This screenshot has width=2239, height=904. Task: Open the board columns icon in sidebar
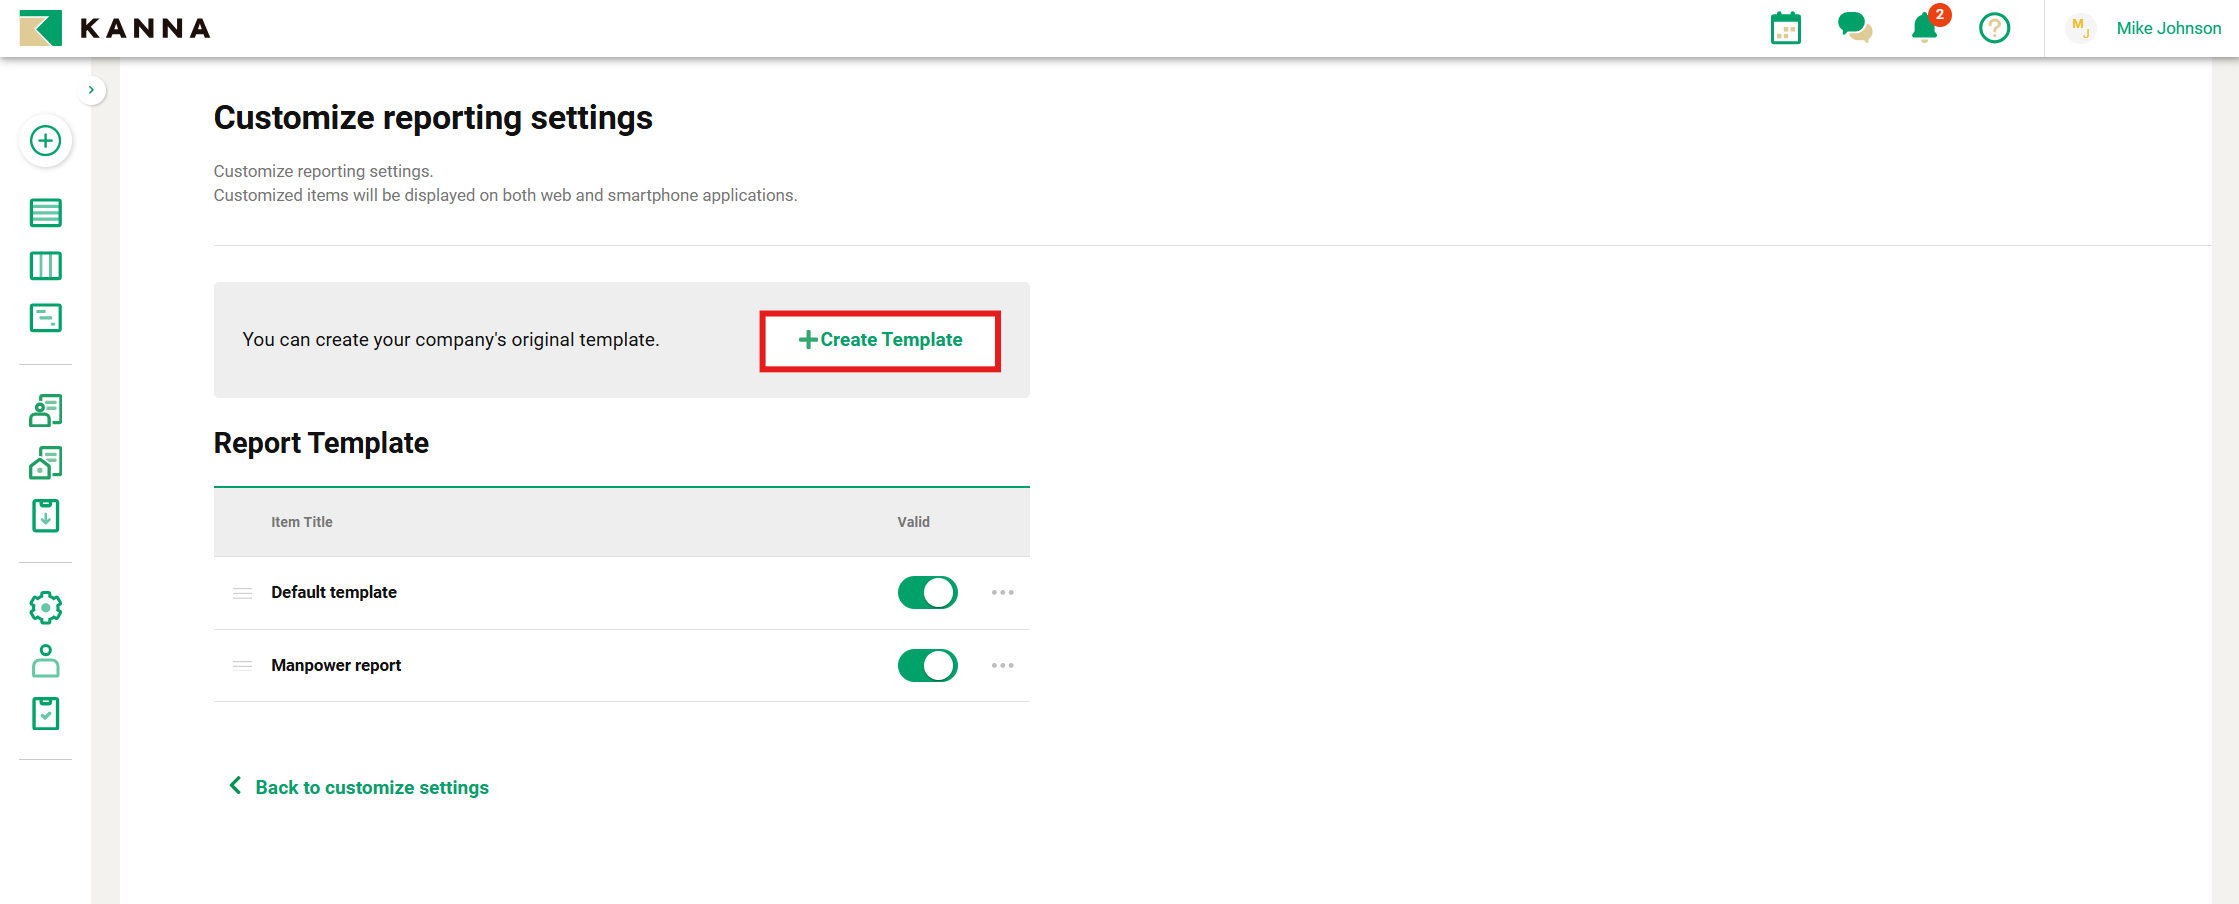tap(45, 266)
